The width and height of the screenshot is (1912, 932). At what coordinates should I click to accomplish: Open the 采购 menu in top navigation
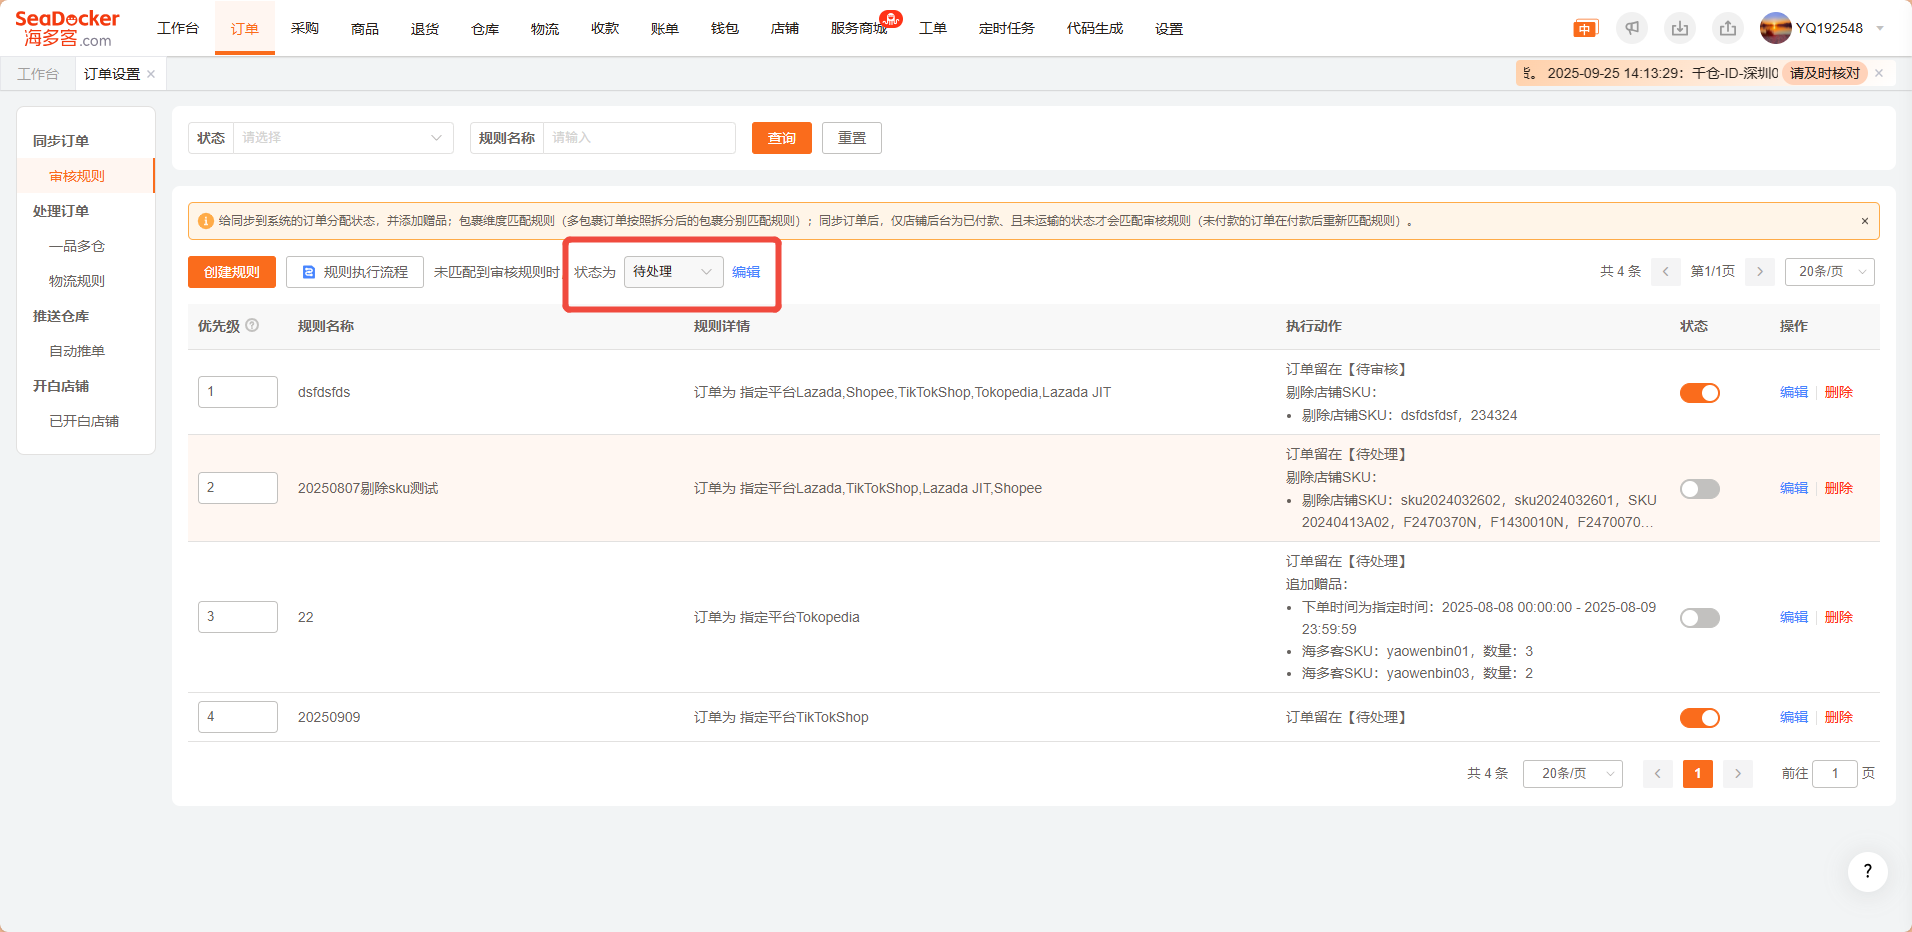click(304, 28)
